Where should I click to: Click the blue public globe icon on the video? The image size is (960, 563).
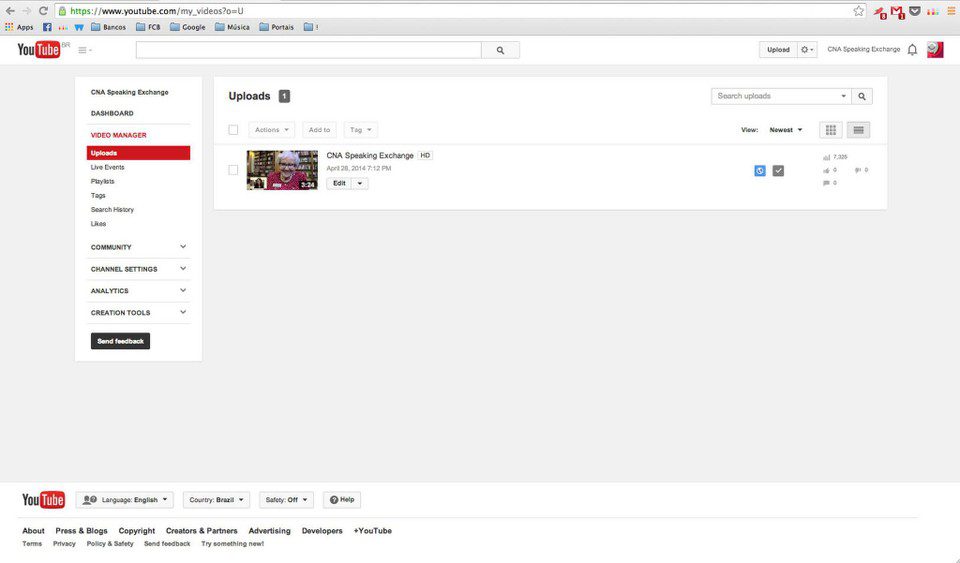pyautogui.click(x=760, y=171)
